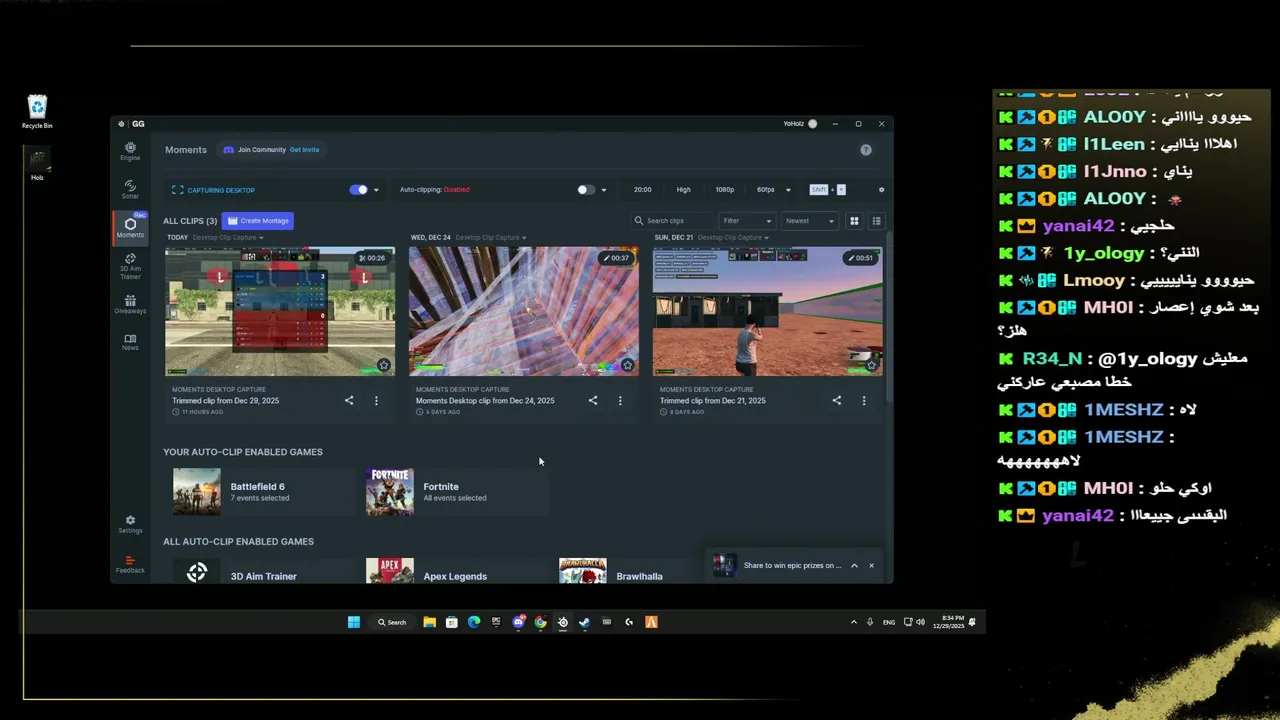Select the Fortnite auto-clip game
Image resolution: width=1280 pixels, height=720 pixels.
pos(455,492)
